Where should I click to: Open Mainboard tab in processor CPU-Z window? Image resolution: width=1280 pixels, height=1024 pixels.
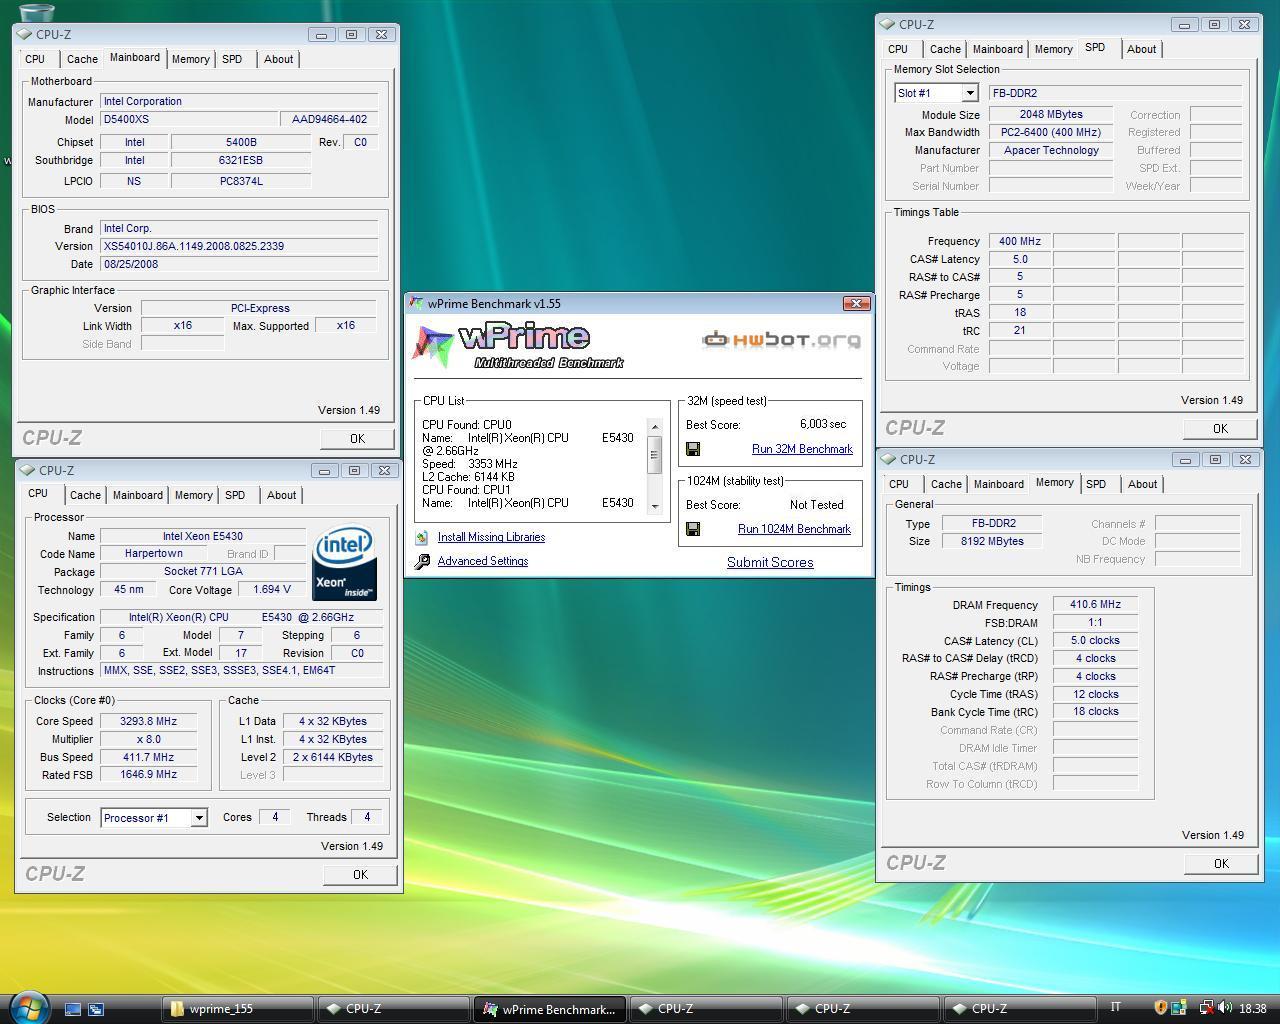[x=137, y=495]
